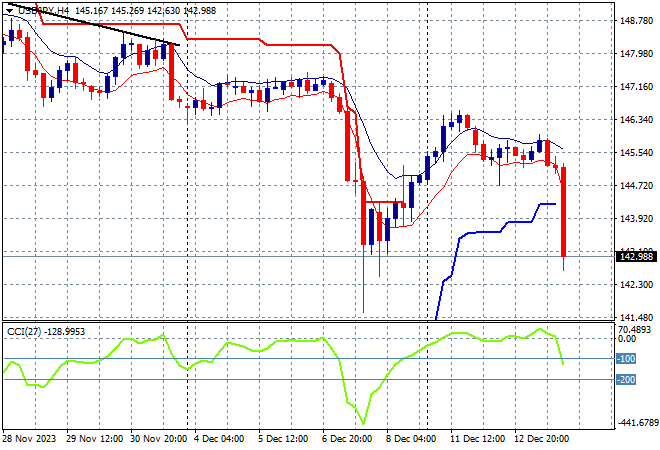Select the 12 Dec 20:00 time label
660x450 pixels.
coord(541,439)
